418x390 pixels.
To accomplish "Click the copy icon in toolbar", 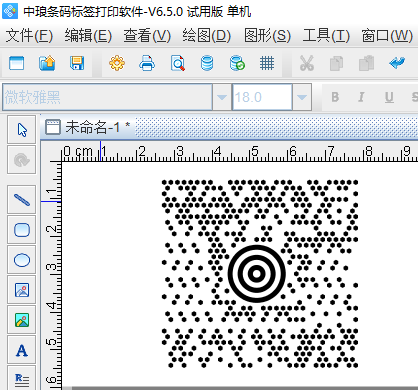I will pos(336,63).
